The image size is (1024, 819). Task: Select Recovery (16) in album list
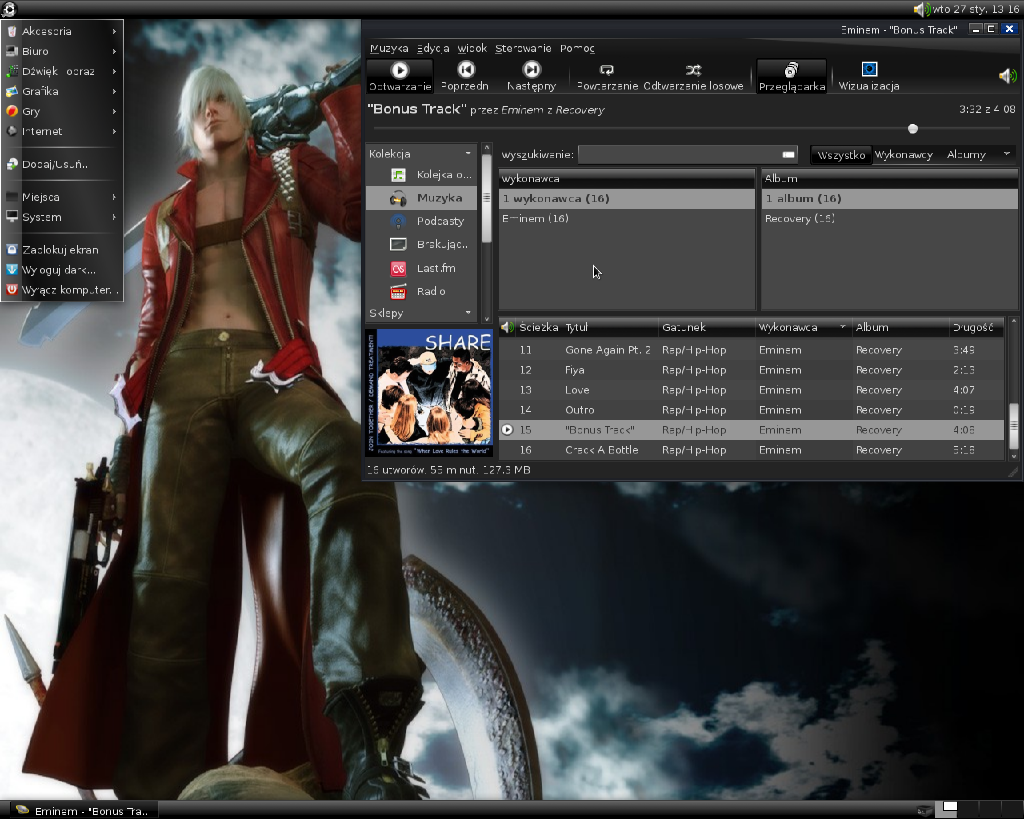(889, 219)
